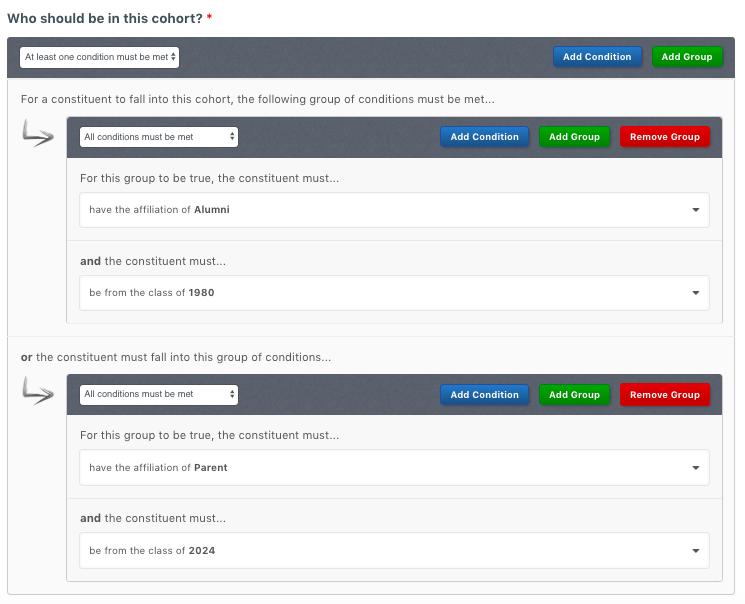Image resolution: width=745 pixels, height=604 pixels.
Task: Select the 'be from the class of 2024' field
Action: coord(394,550)
